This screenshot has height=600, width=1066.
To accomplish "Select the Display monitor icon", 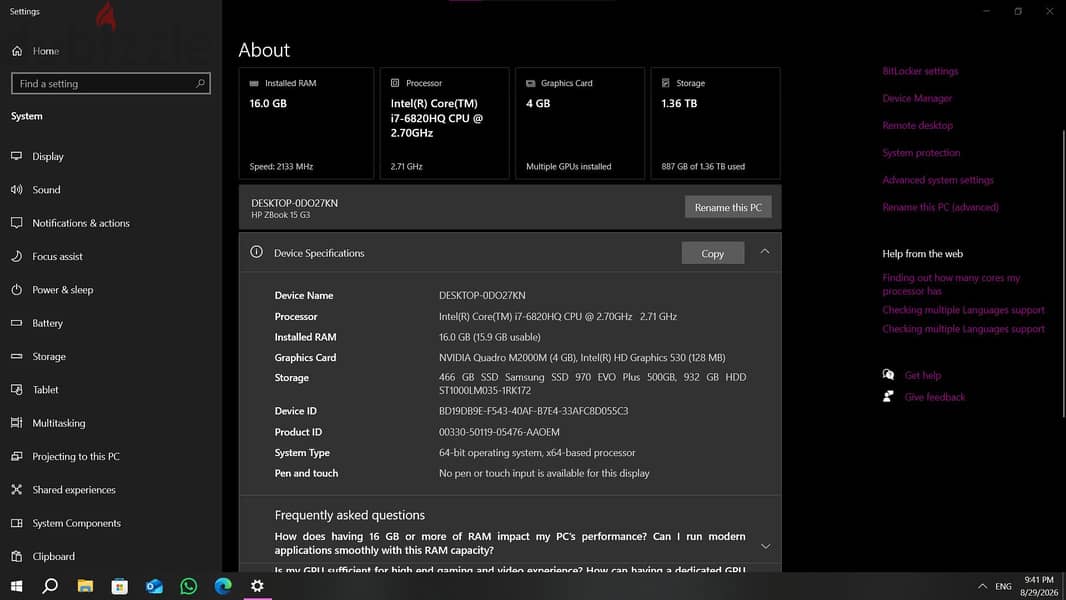I will point(17,156).
